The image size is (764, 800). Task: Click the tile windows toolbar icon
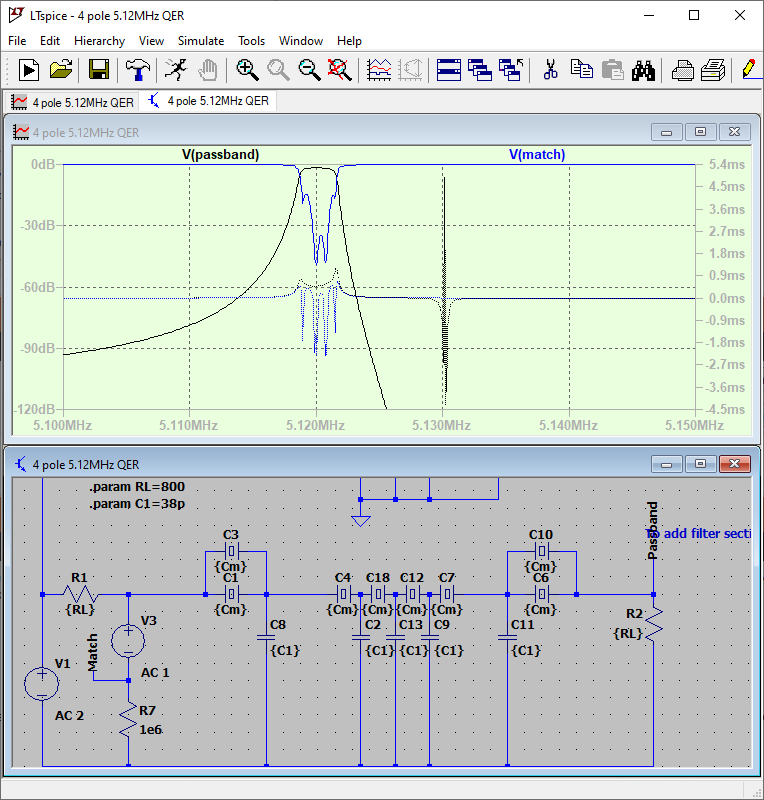point(449,69)
